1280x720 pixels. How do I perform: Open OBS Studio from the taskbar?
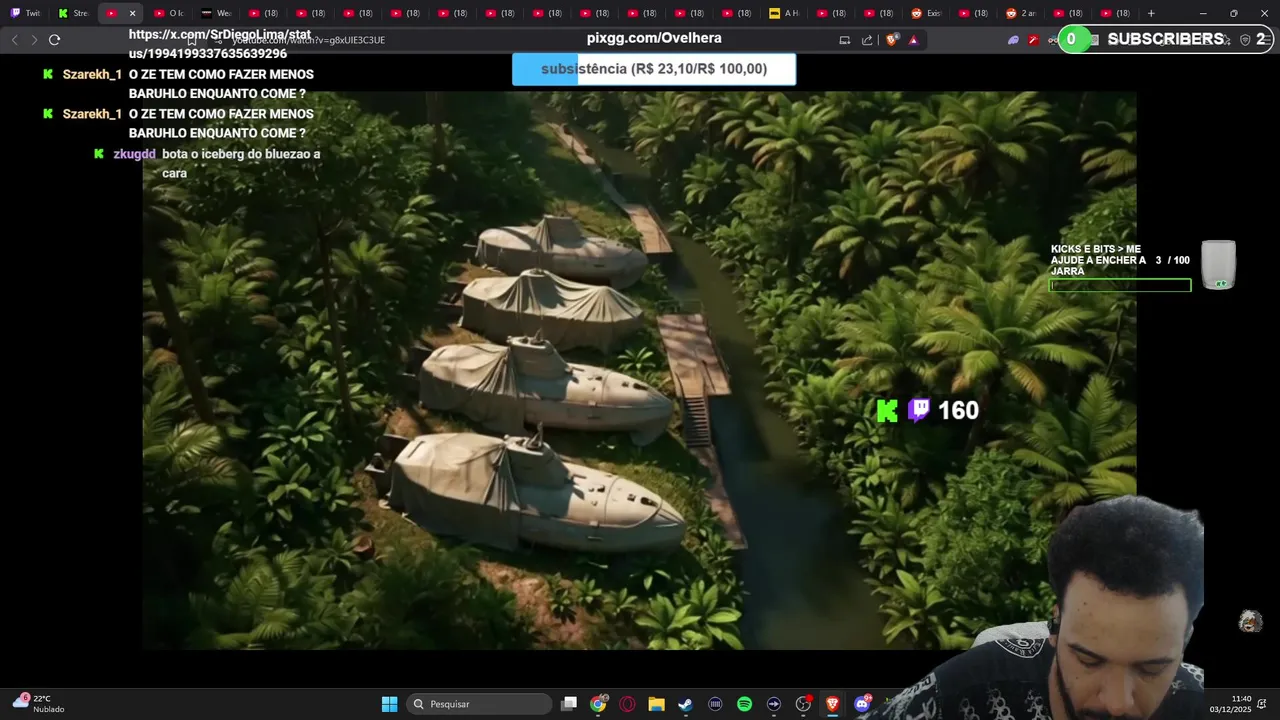point(803,704)
